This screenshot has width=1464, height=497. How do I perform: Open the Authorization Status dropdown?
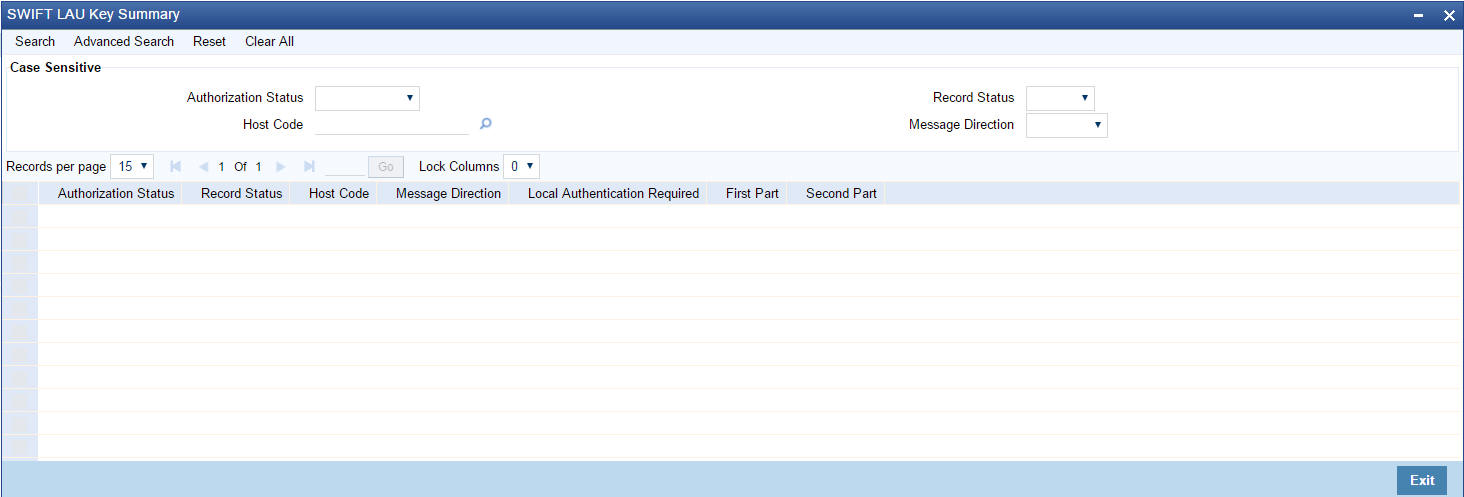coord(367,98)
